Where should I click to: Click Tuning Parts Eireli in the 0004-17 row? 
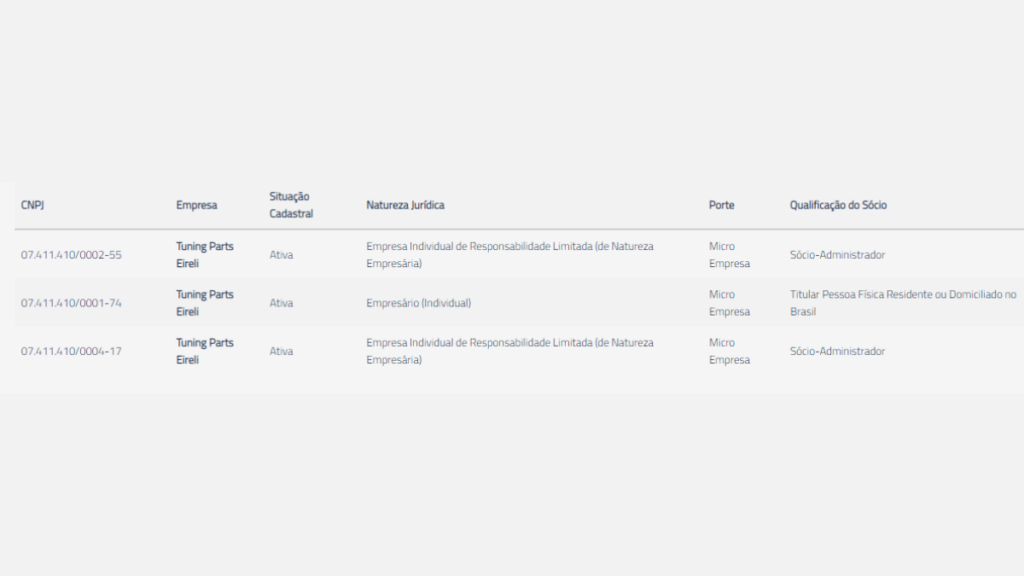coord(204,351)
